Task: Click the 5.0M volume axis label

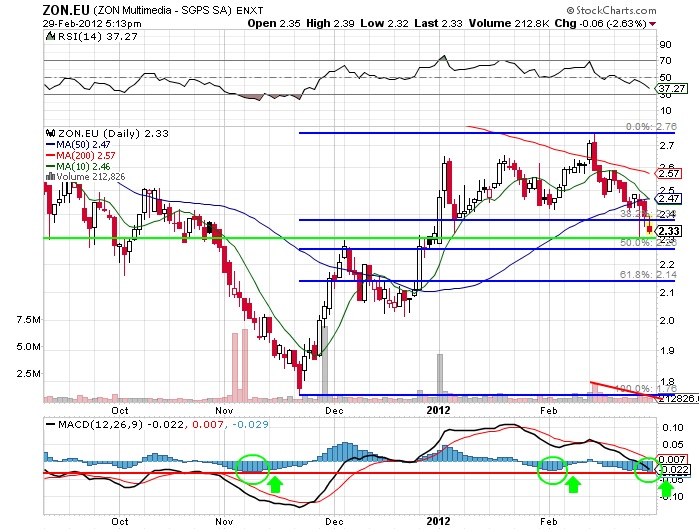Action: coord(29,346)
